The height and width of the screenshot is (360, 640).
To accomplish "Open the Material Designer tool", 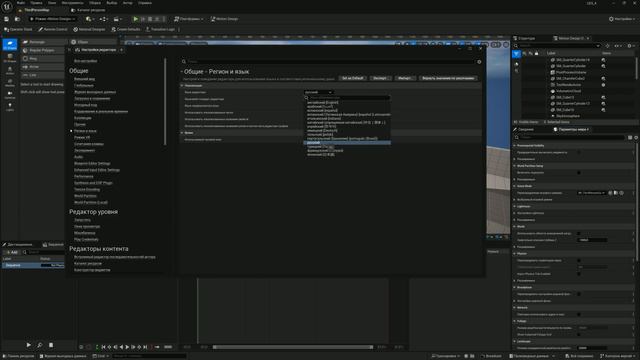I will tap(89, 29).
